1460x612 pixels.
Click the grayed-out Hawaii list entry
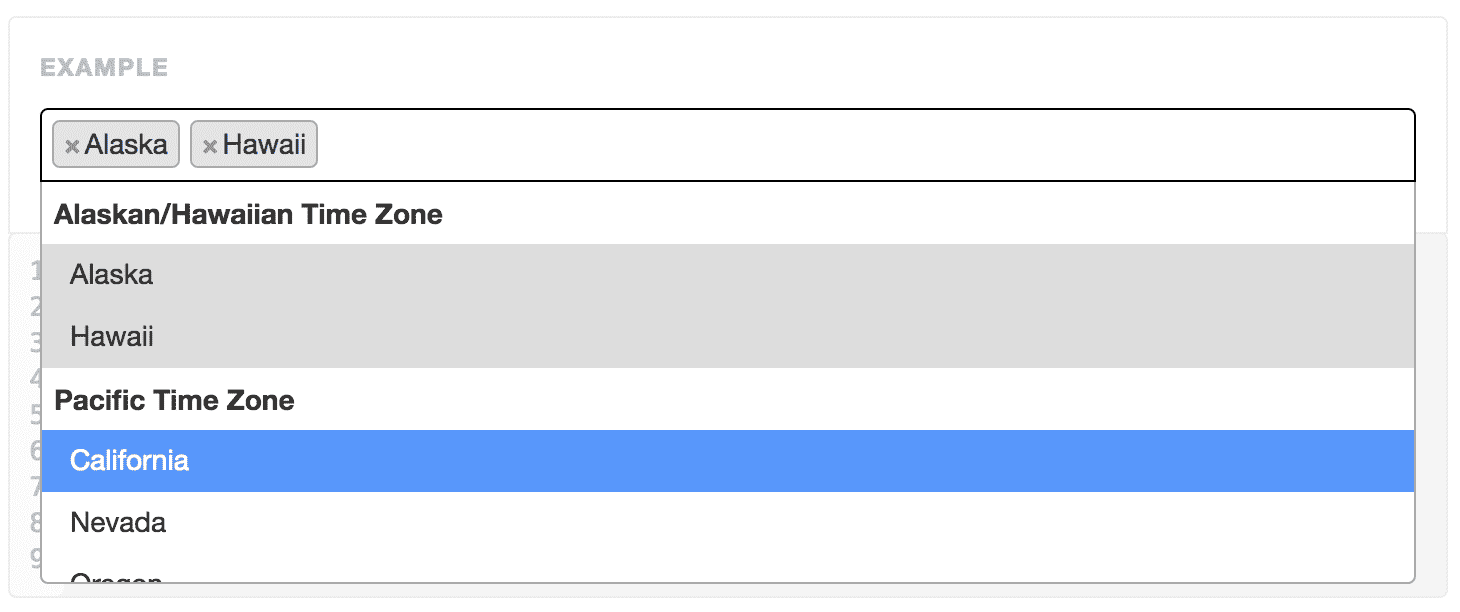click(111, 336)
